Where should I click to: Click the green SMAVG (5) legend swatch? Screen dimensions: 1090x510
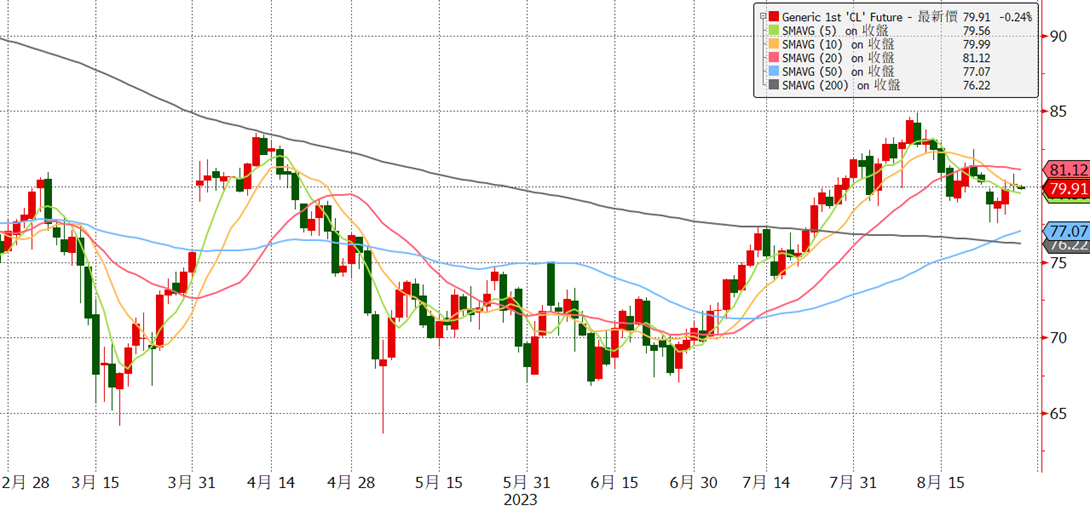pos(772,31)
